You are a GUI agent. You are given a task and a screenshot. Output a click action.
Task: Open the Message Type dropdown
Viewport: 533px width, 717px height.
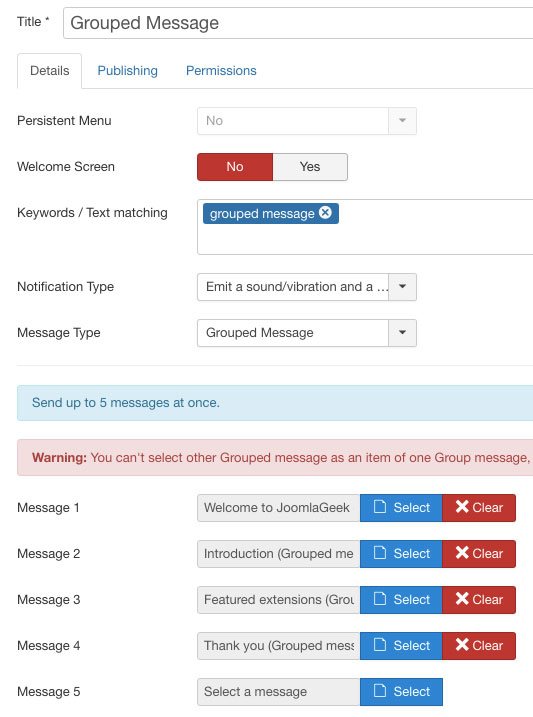point(307,333)
